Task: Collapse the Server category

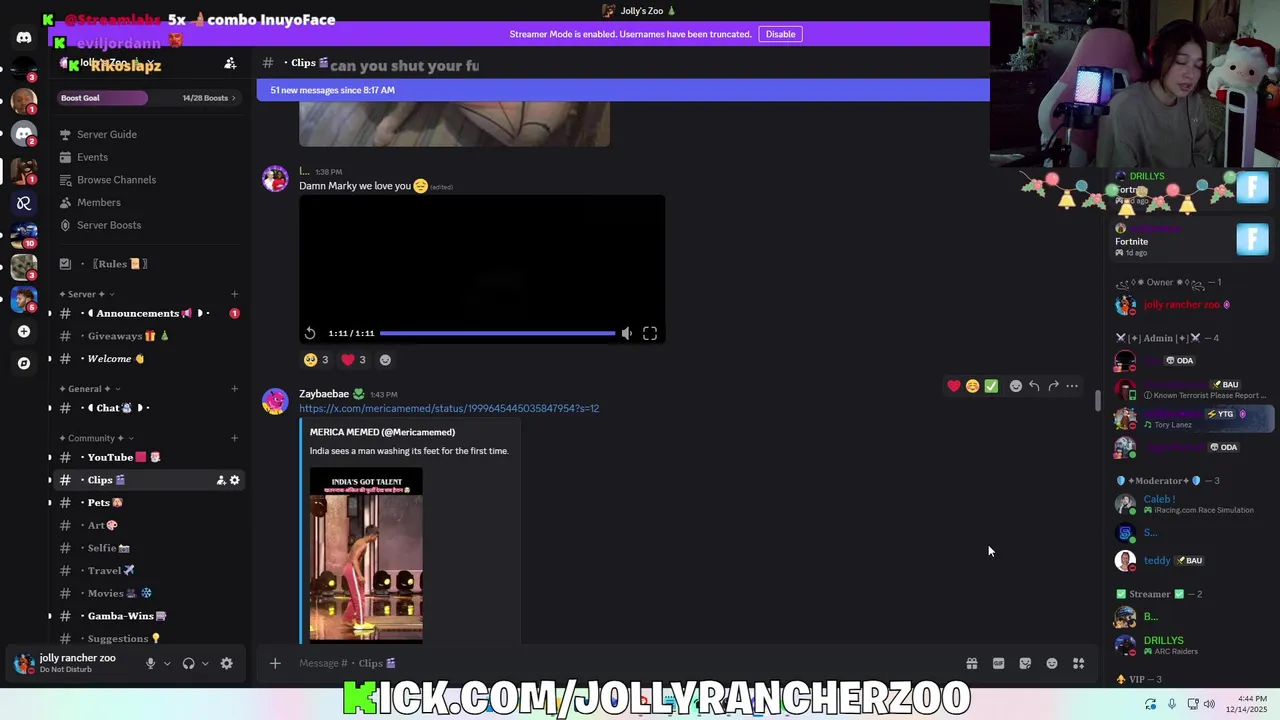Action: [x=87, y=294]
